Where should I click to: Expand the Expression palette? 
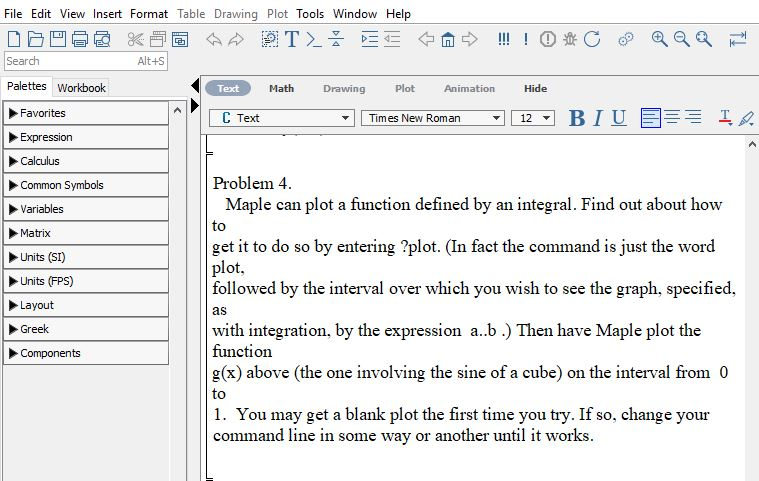(86, 137)
